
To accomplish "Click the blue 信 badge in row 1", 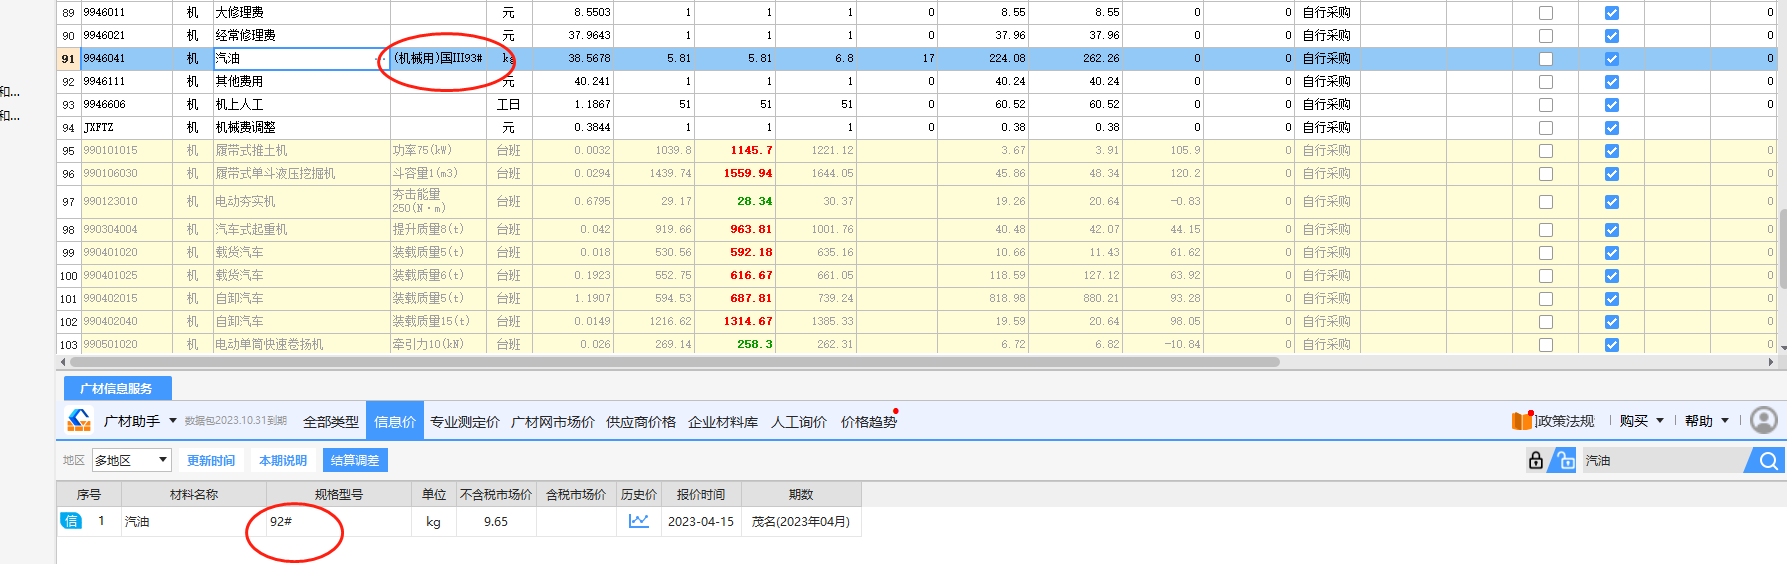I will tap(71, 521).
